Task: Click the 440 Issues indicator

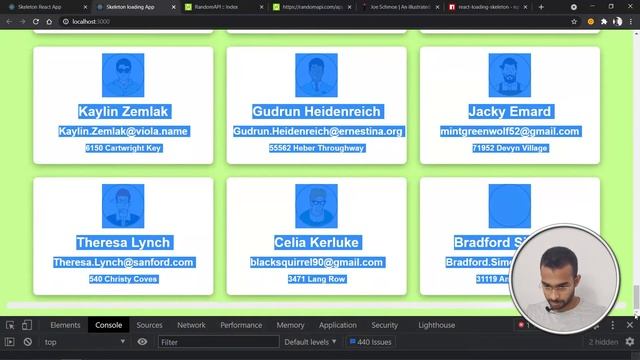Action: point(370,342)
